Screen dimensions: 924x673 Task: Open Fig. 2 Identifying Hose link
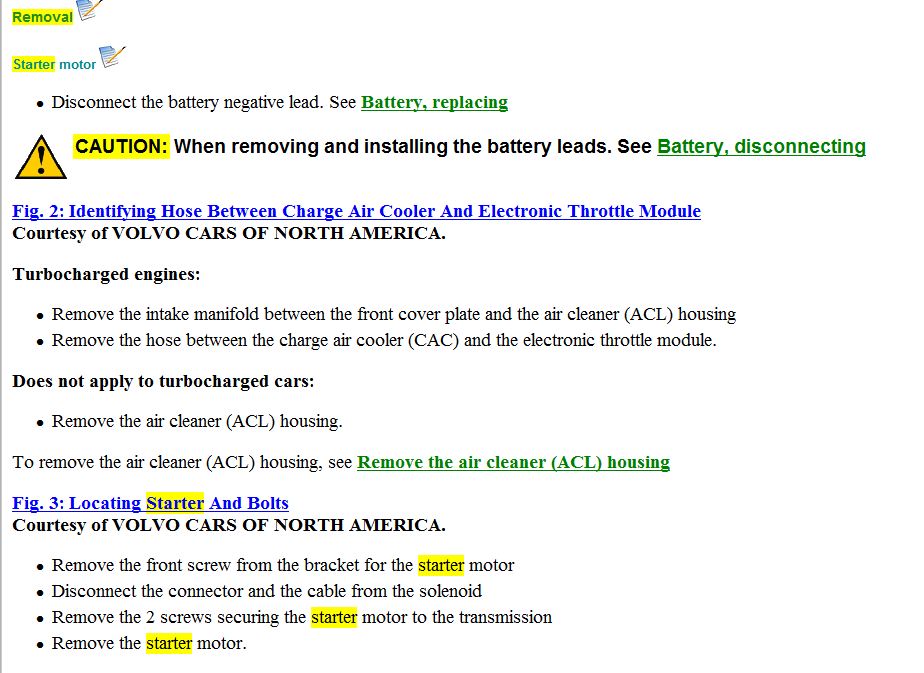coord(357,211)
